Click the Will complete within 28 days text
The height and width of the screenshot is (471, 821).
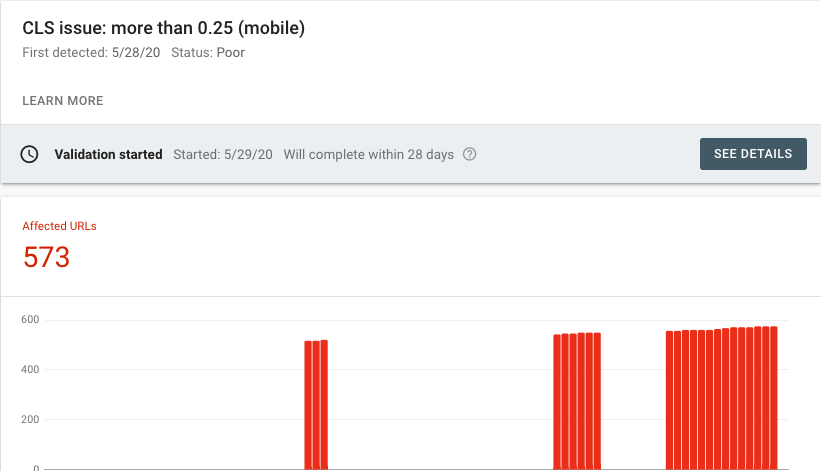369,154
